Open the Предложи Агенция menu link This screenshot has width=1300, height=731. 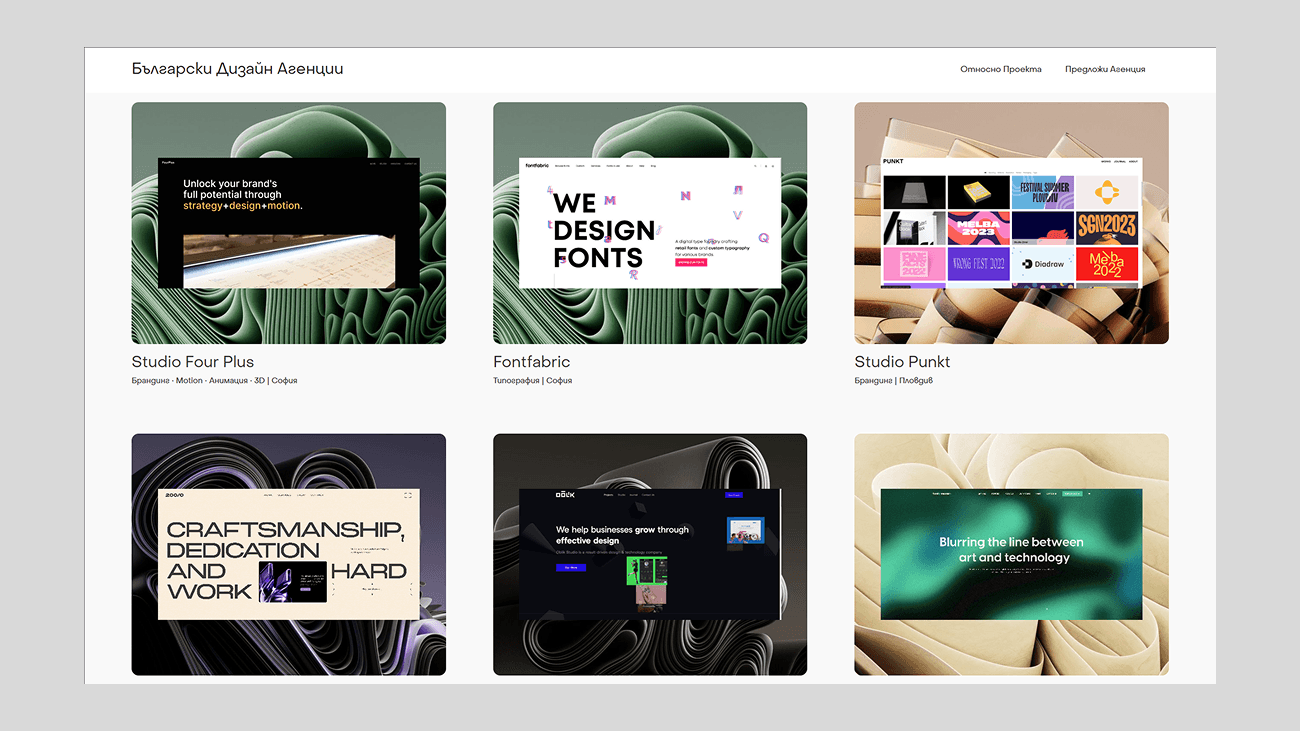coord(1104,70)
